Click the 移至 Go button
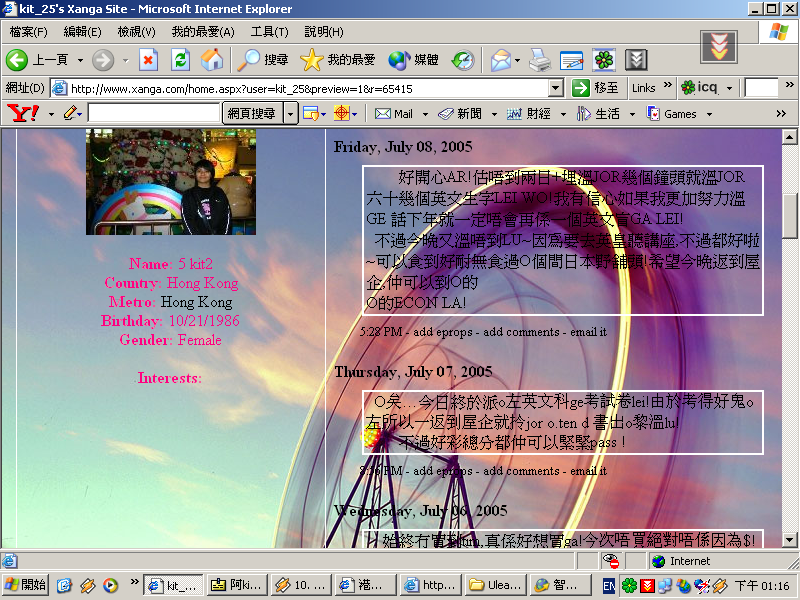The width and height of the screenshot is (800, 600). (x=595, y=88)
